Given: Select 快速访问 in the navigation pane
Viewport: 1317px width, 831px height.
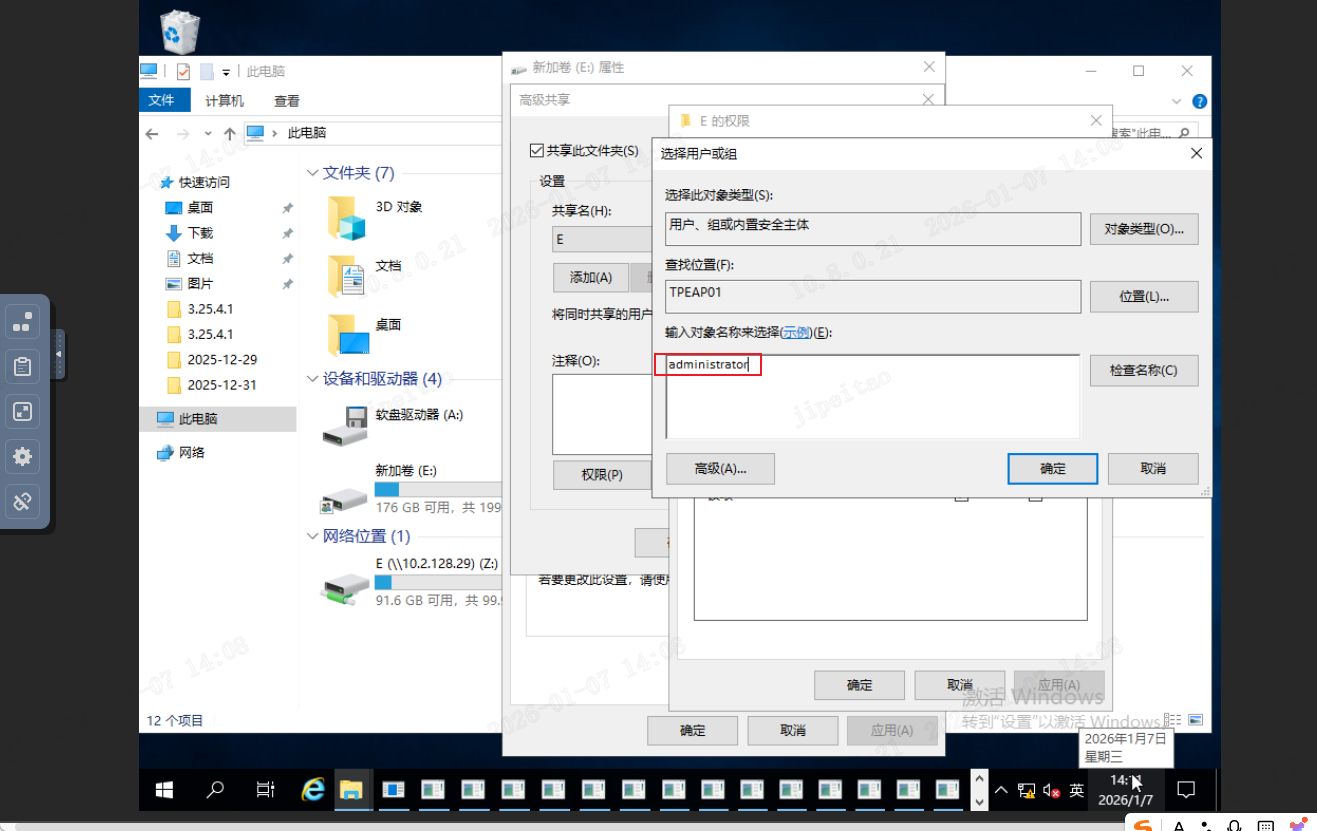Looking at the screenshot, I should pyautogui.click(x=204, y=182).
